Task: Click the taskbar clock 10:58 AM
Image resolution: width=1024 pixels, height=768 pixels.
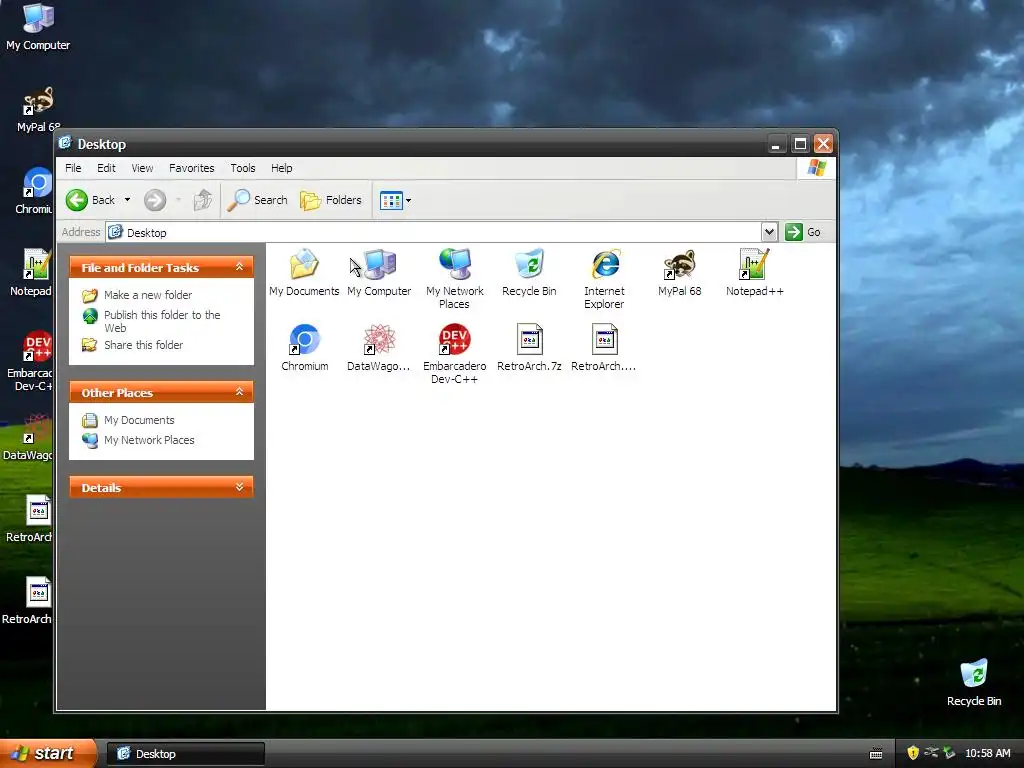Action: 987,753
